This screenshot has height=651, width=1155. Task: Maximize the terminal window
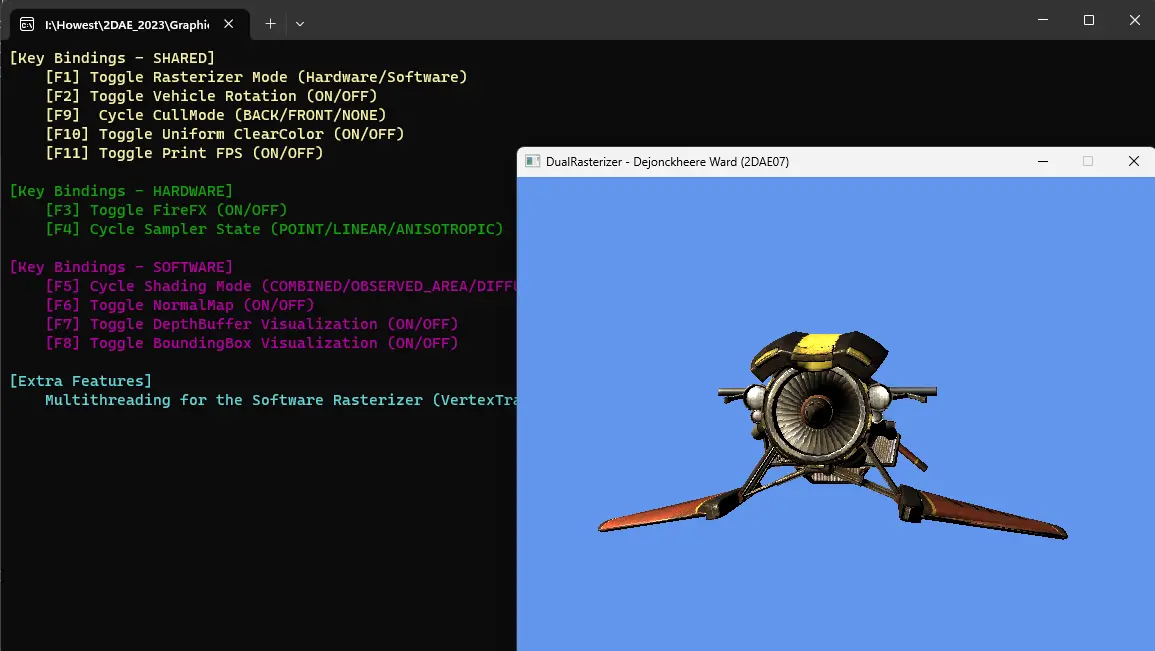click(x=1089, y=20)
